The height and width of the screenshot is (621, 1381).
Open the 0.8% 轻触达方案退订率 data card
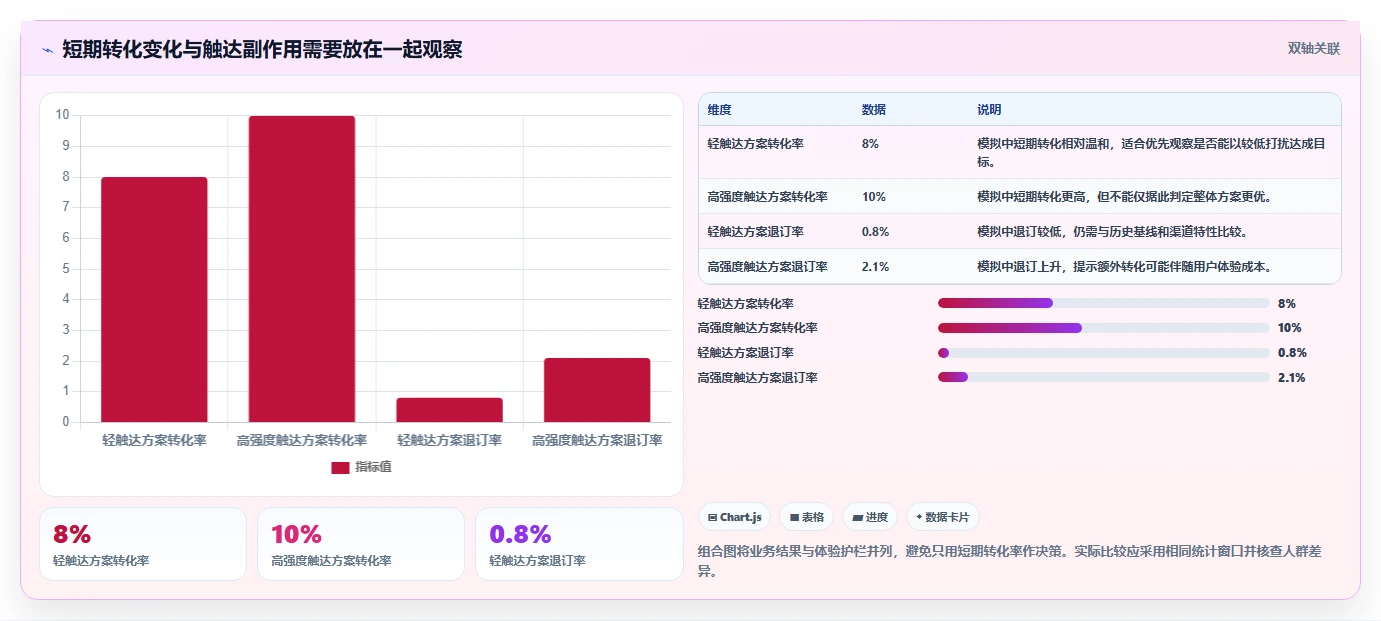[x=579, y=544]
